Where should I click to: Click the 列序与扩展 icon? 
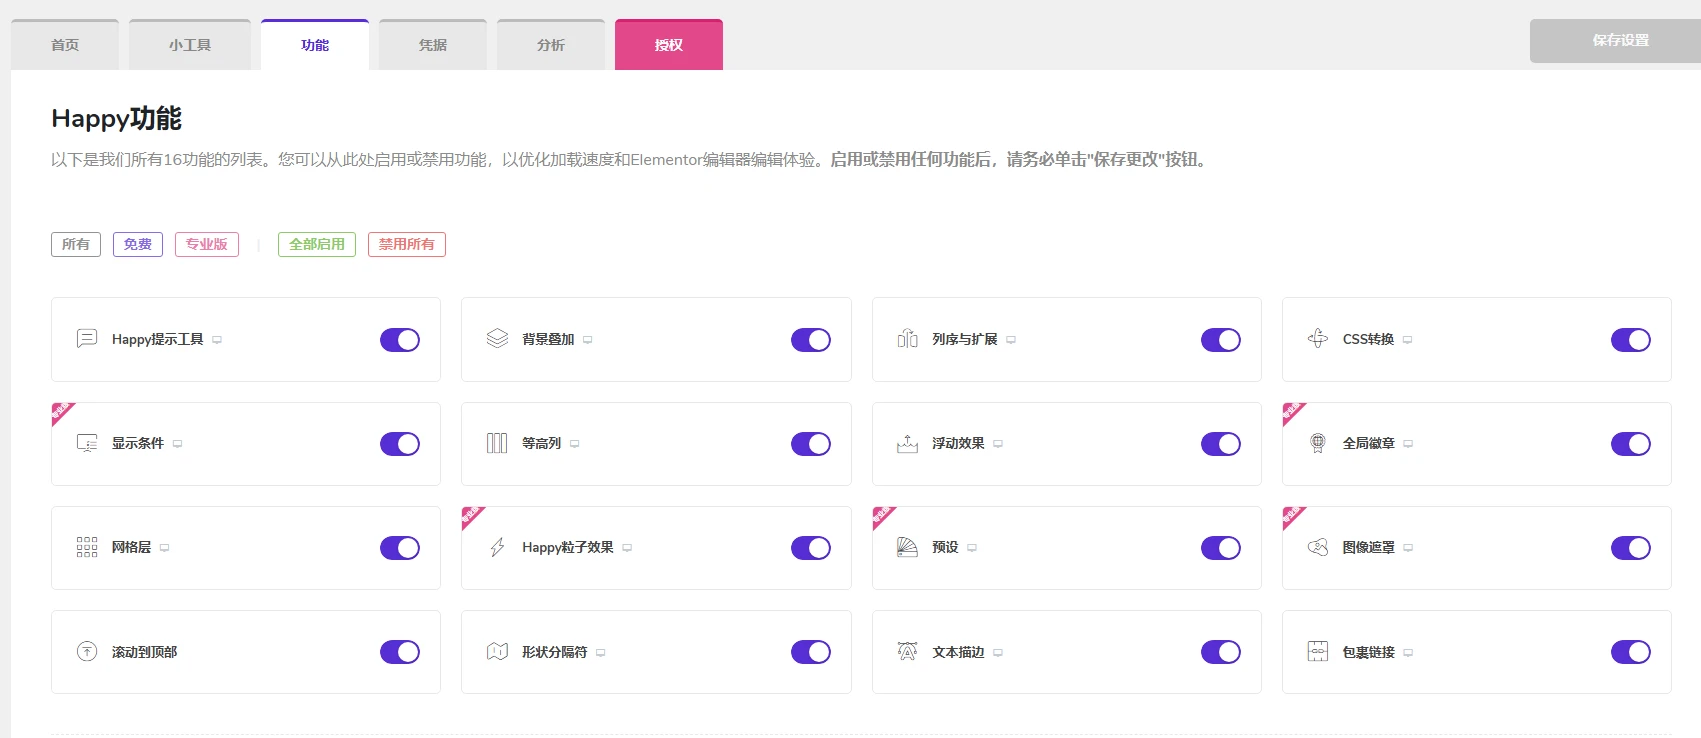(907, 339)
